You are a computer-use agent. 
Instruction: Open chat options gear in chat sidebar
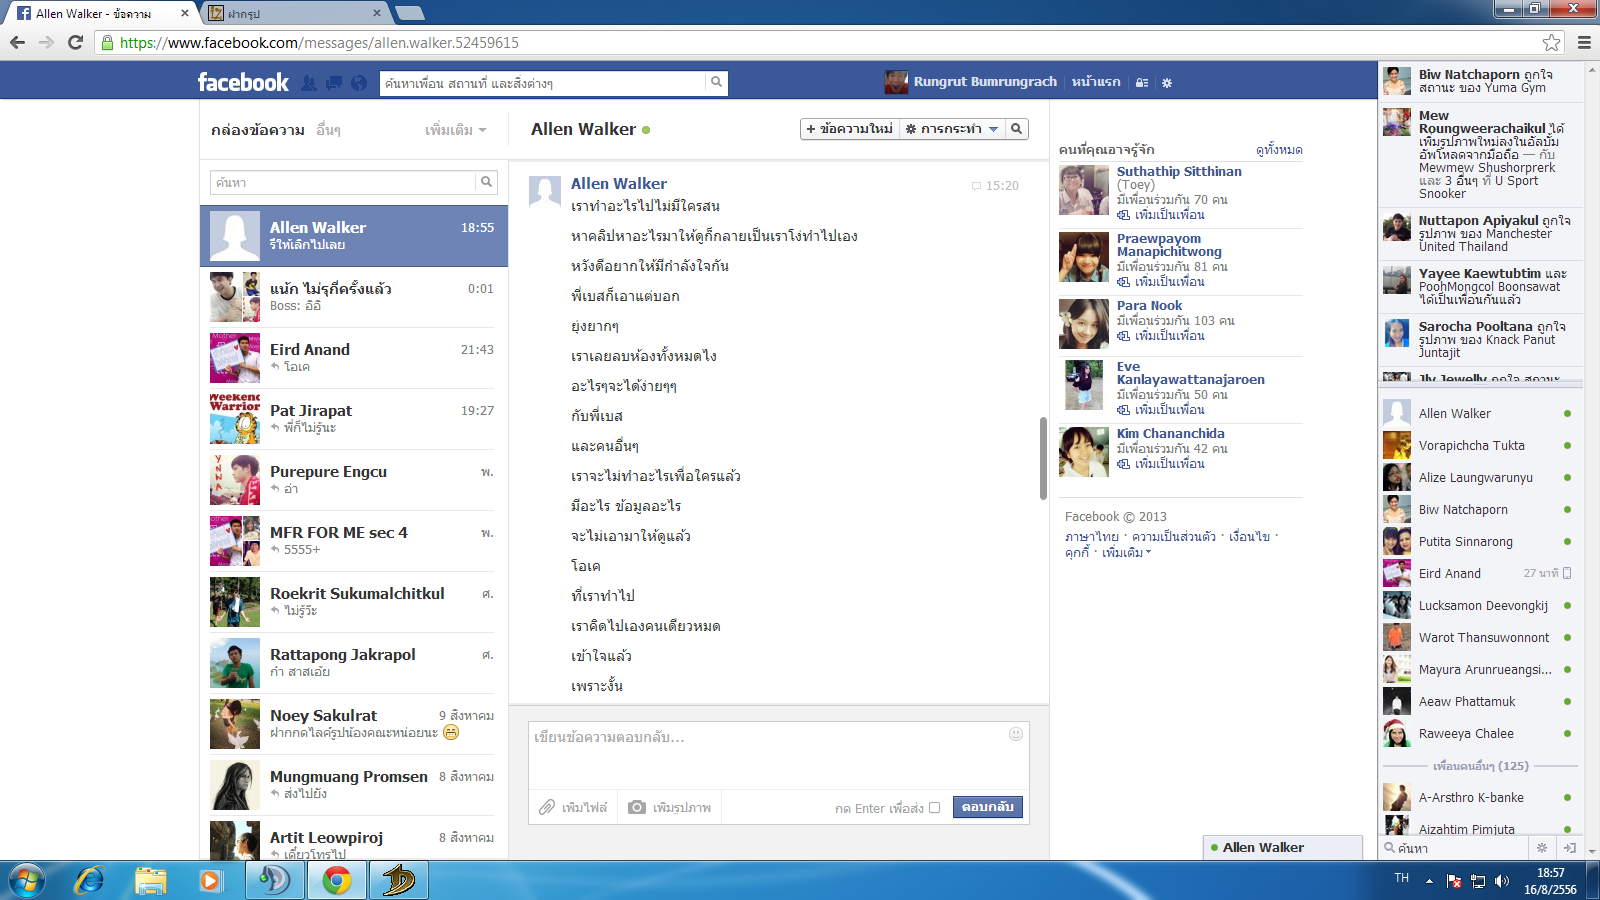pos(1542,848)
